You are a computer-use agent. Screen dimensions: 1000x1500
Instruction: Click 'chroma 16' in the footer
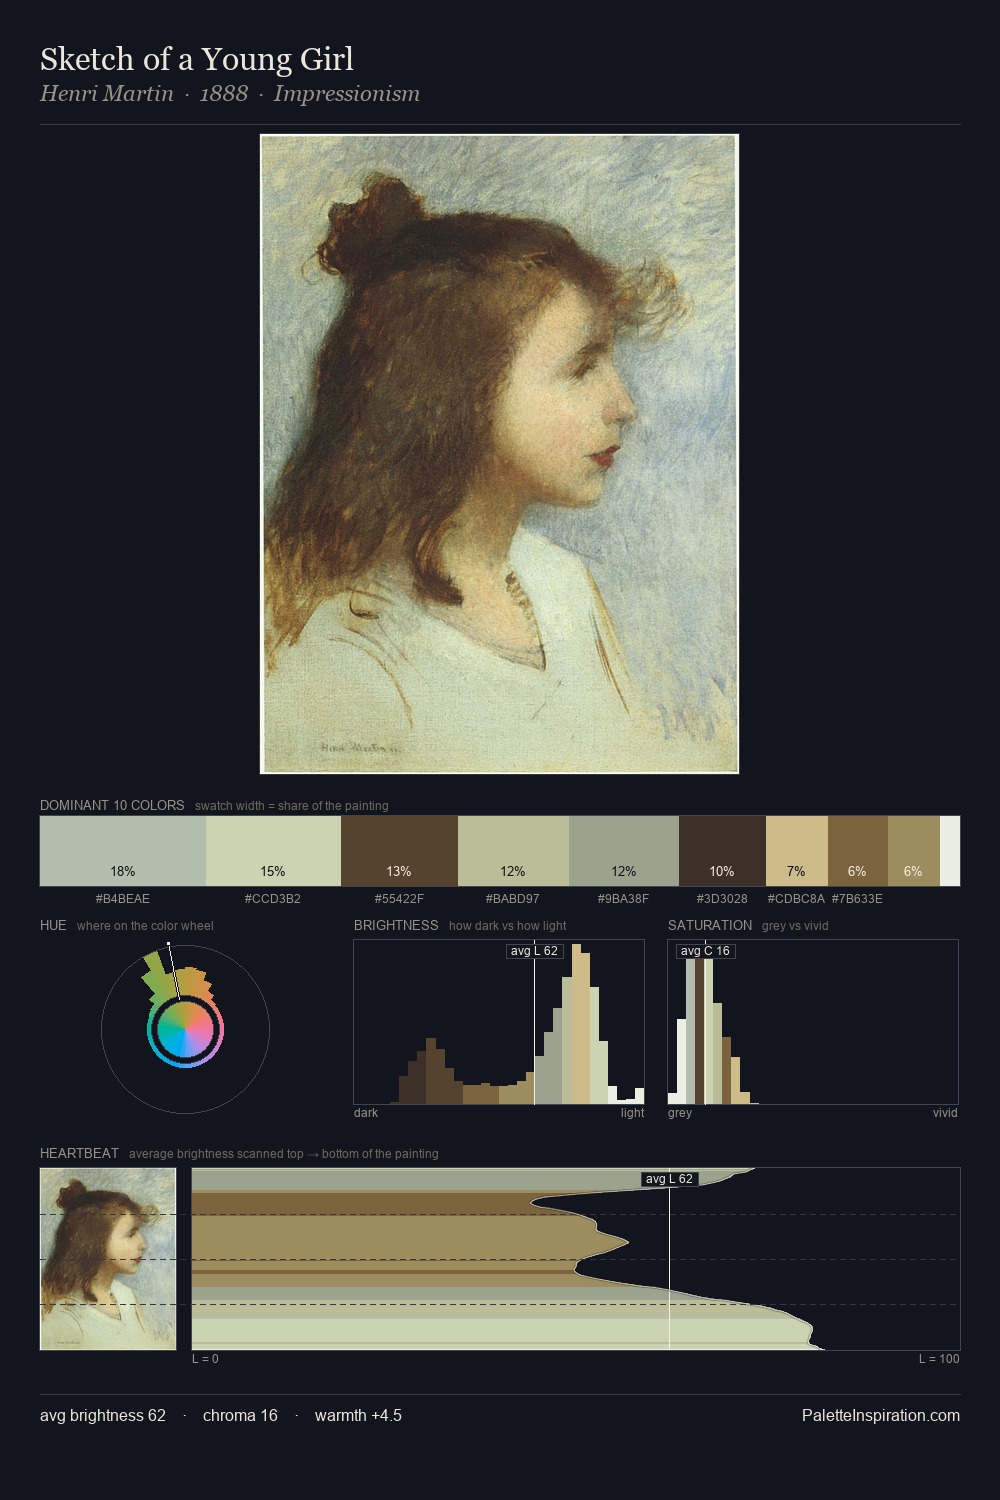coord(240,1415)
